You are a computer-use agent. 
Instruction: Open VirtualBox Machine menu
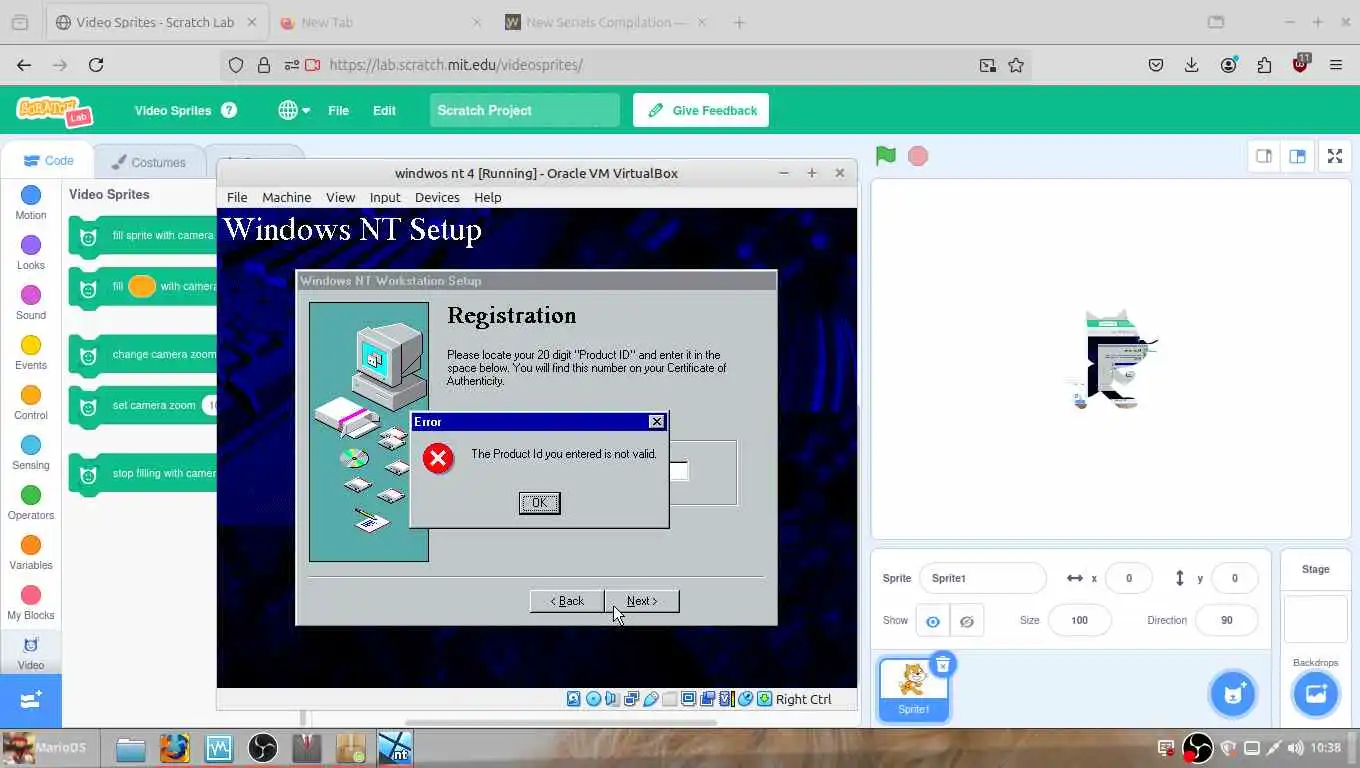coord(286,197)
